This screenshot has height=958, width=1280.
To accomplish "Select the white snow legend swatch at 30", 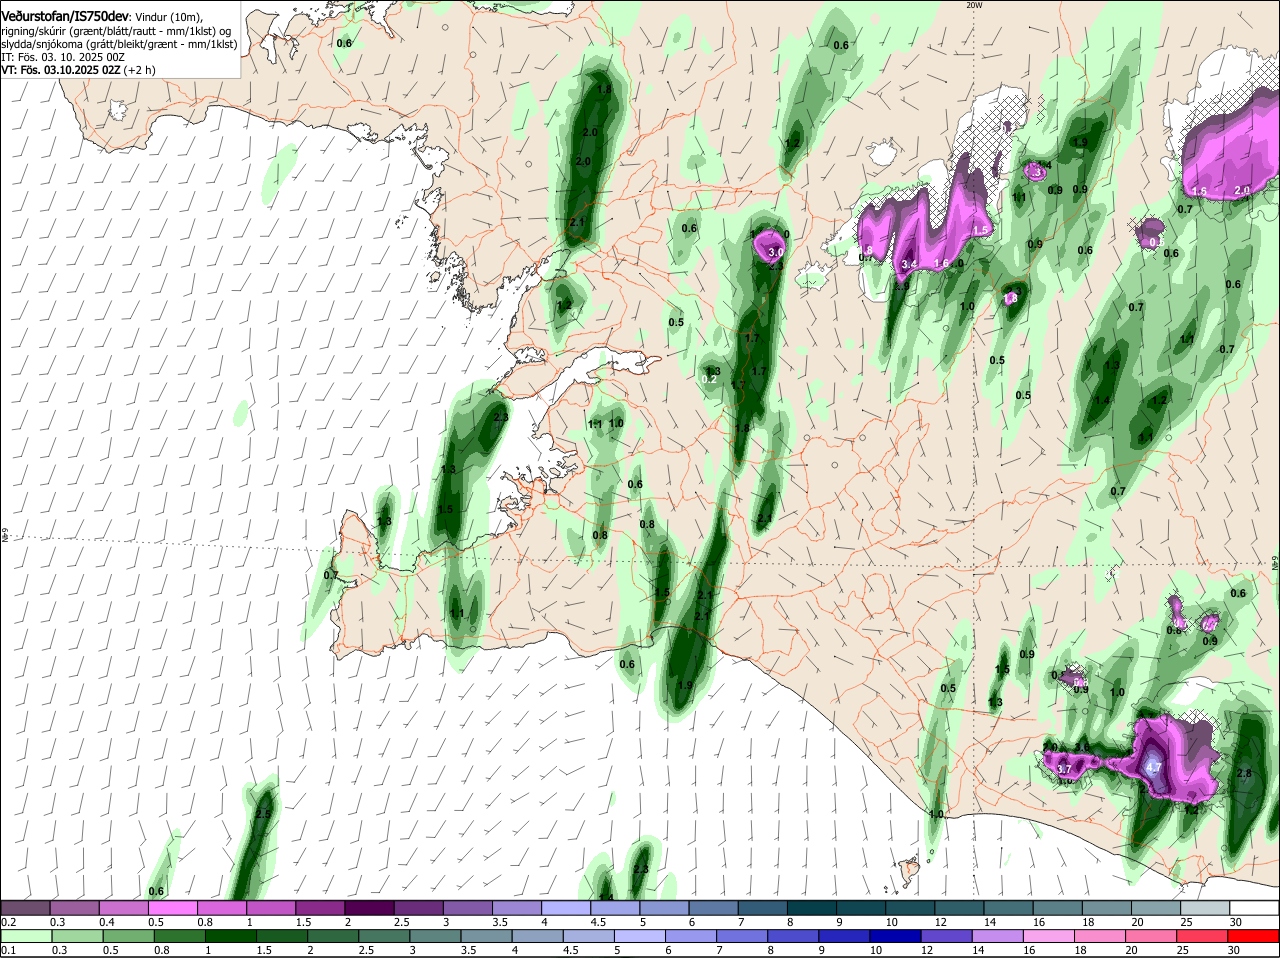I will coord(1254,908).
